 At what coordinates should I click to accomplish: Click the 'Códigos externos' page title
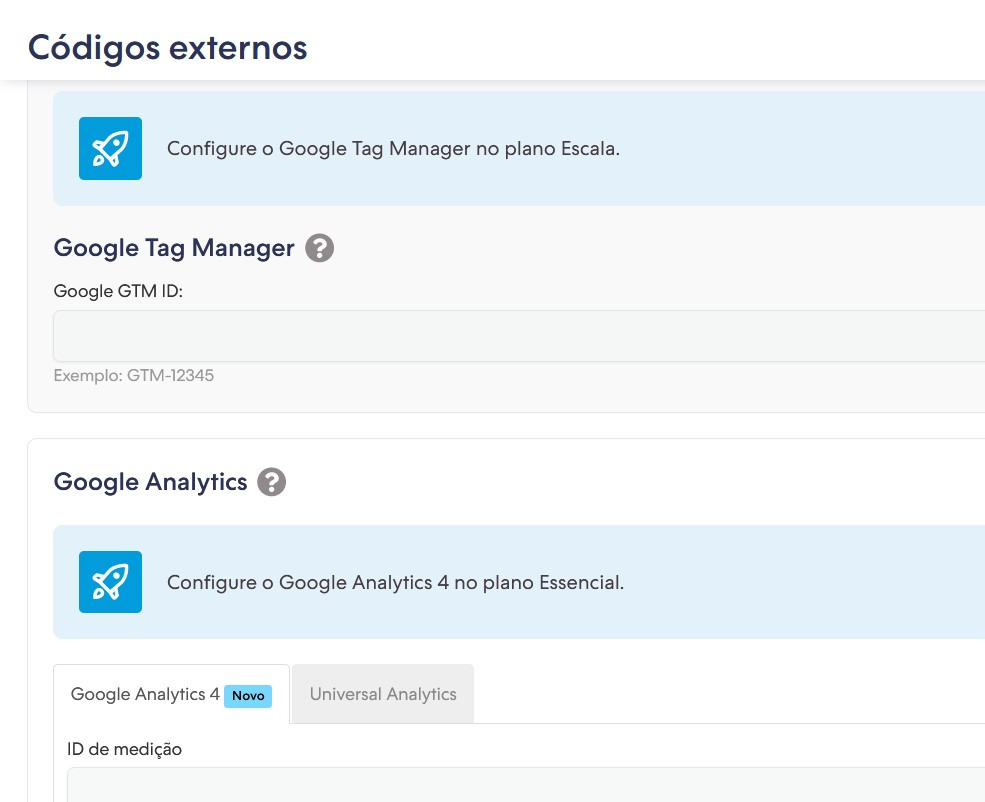click(x=168, y=48)
